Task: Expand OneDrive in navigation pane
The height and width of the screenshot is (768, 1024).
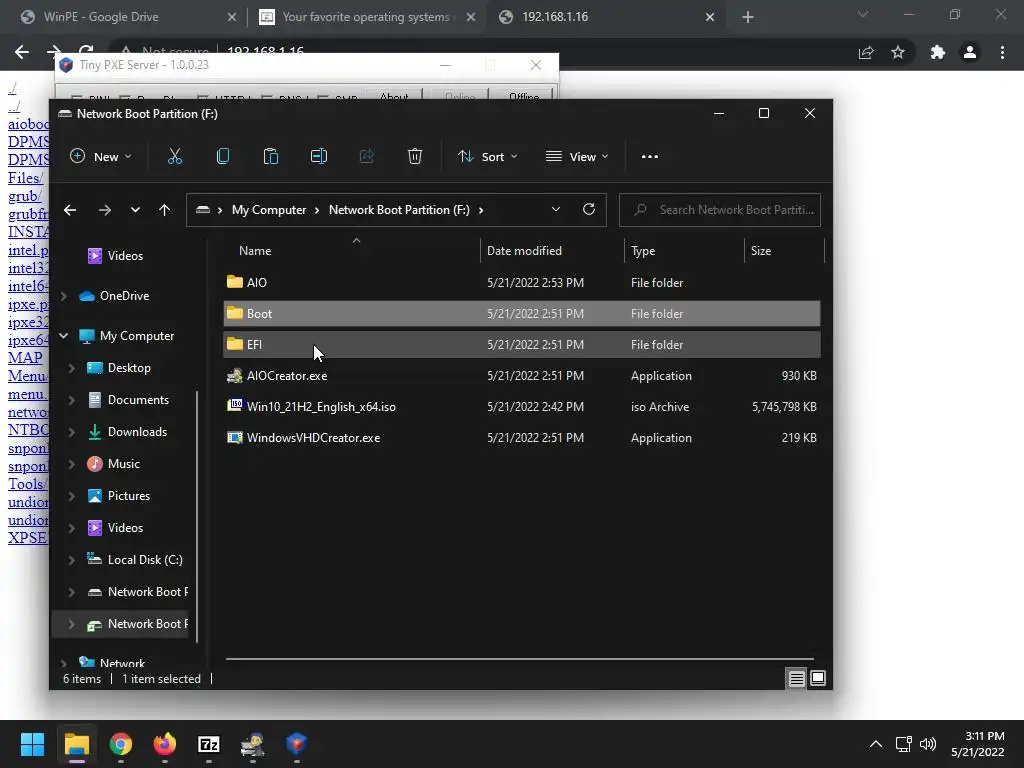Action: click(63, 296)
